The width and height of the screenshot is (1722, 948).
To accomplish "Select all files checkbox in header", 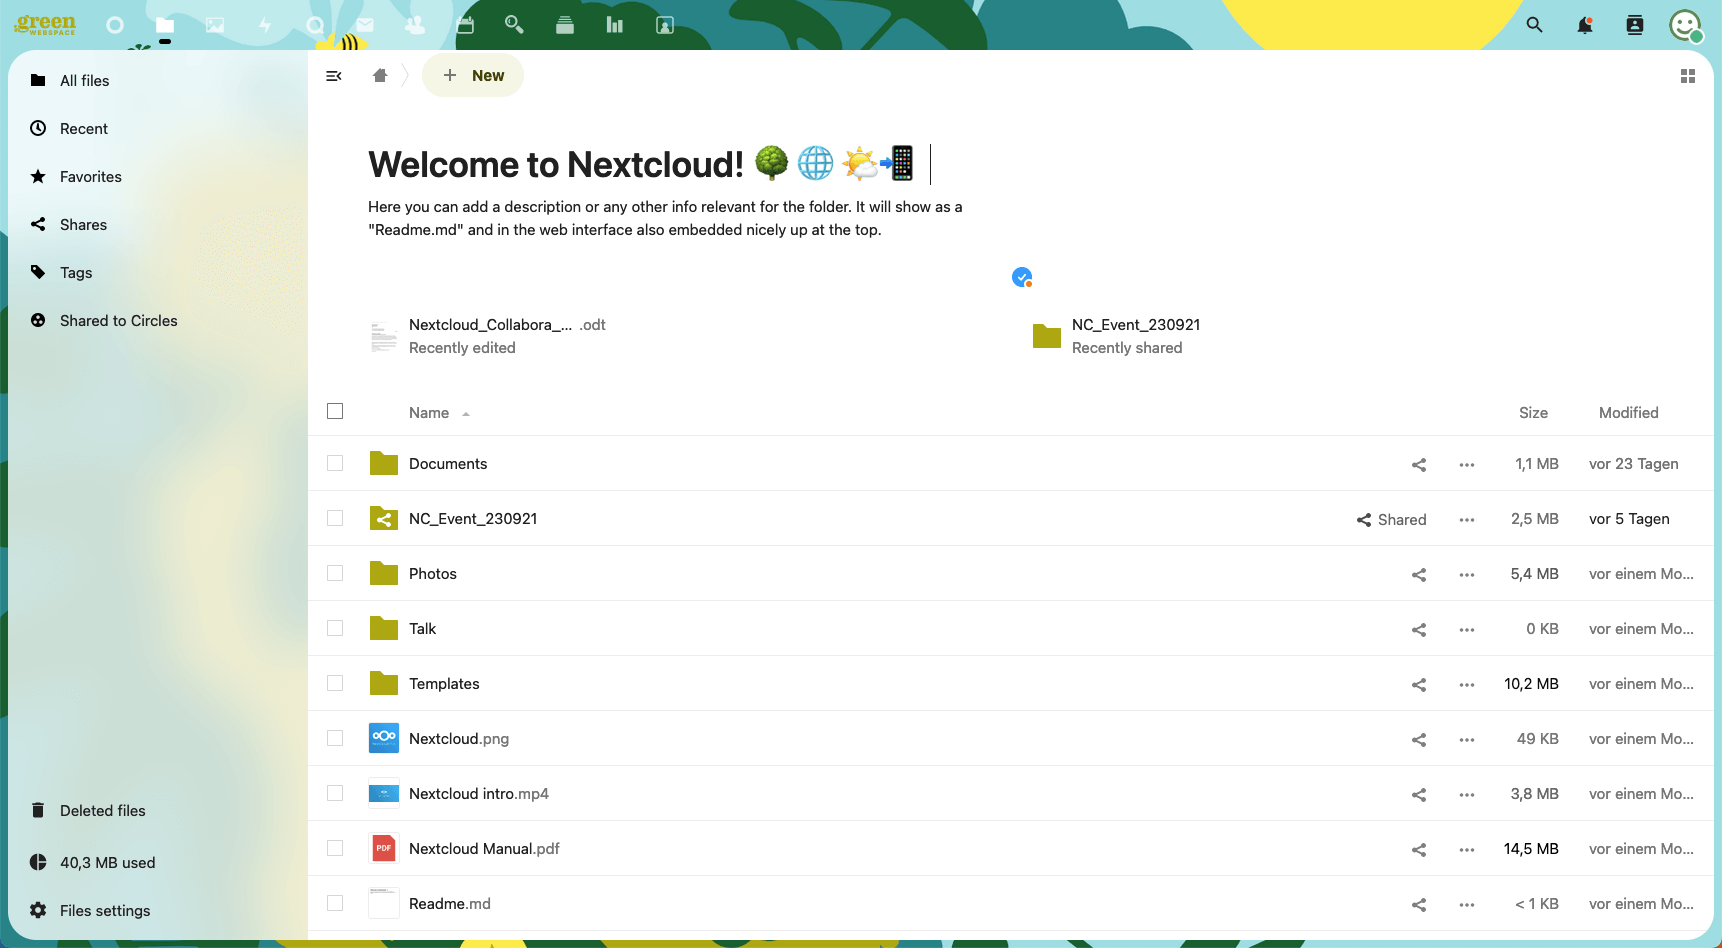I will point(335,411).
